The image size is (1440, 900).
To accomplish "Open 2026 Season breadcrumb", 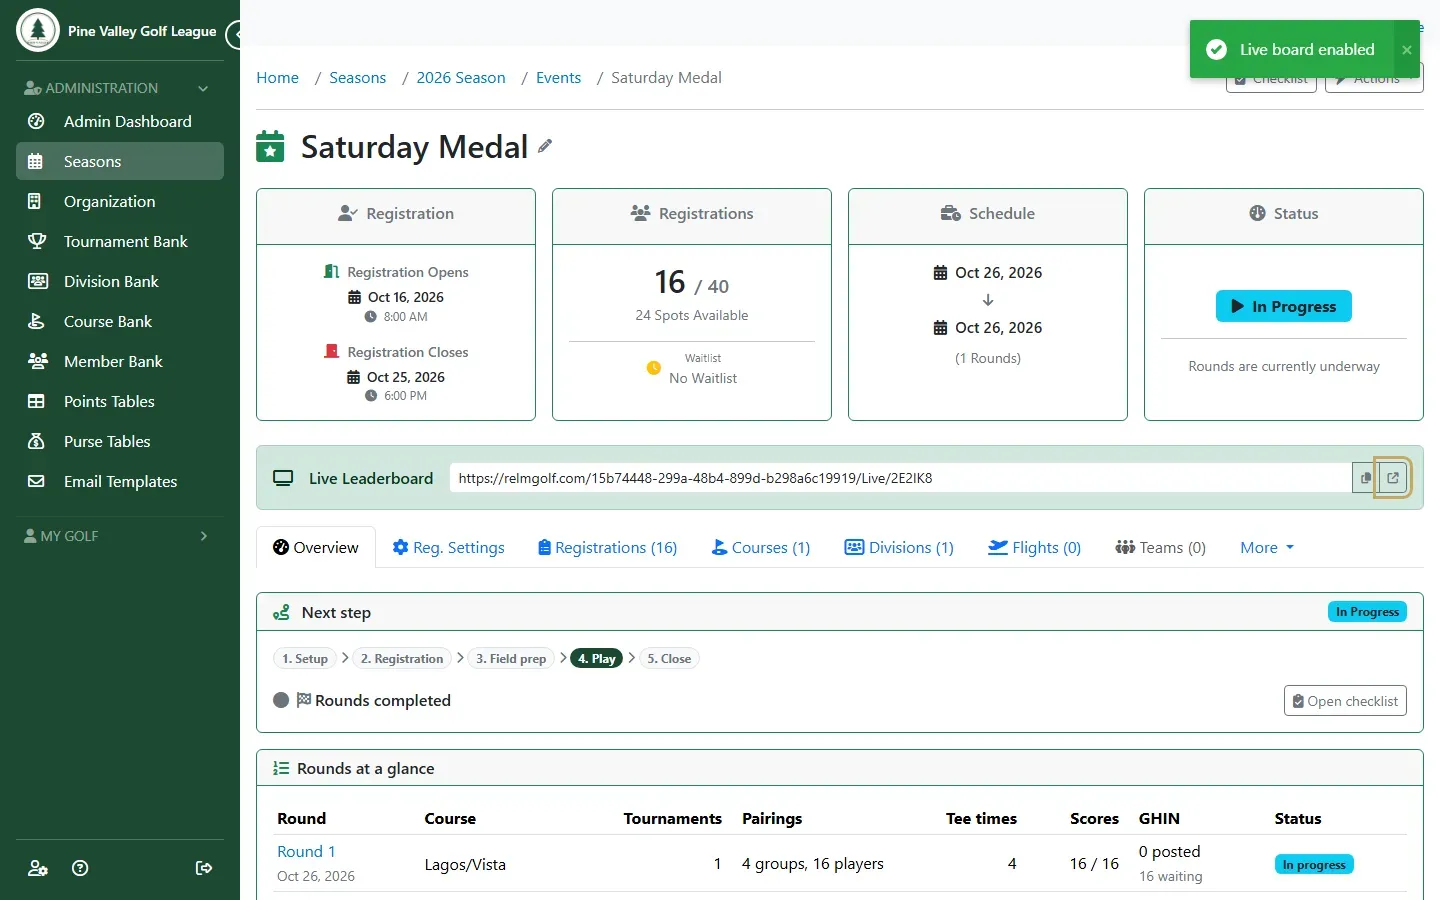I will point(461,78).
